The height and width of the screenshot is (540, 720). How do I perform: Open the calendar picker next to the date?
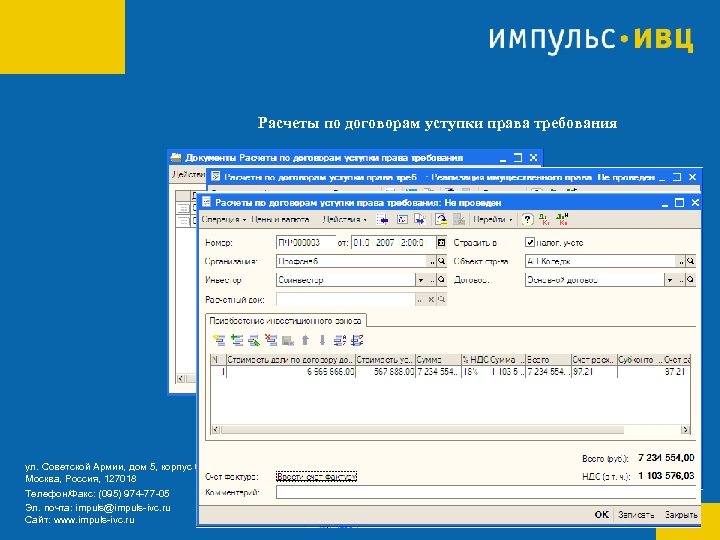[441, 242]
